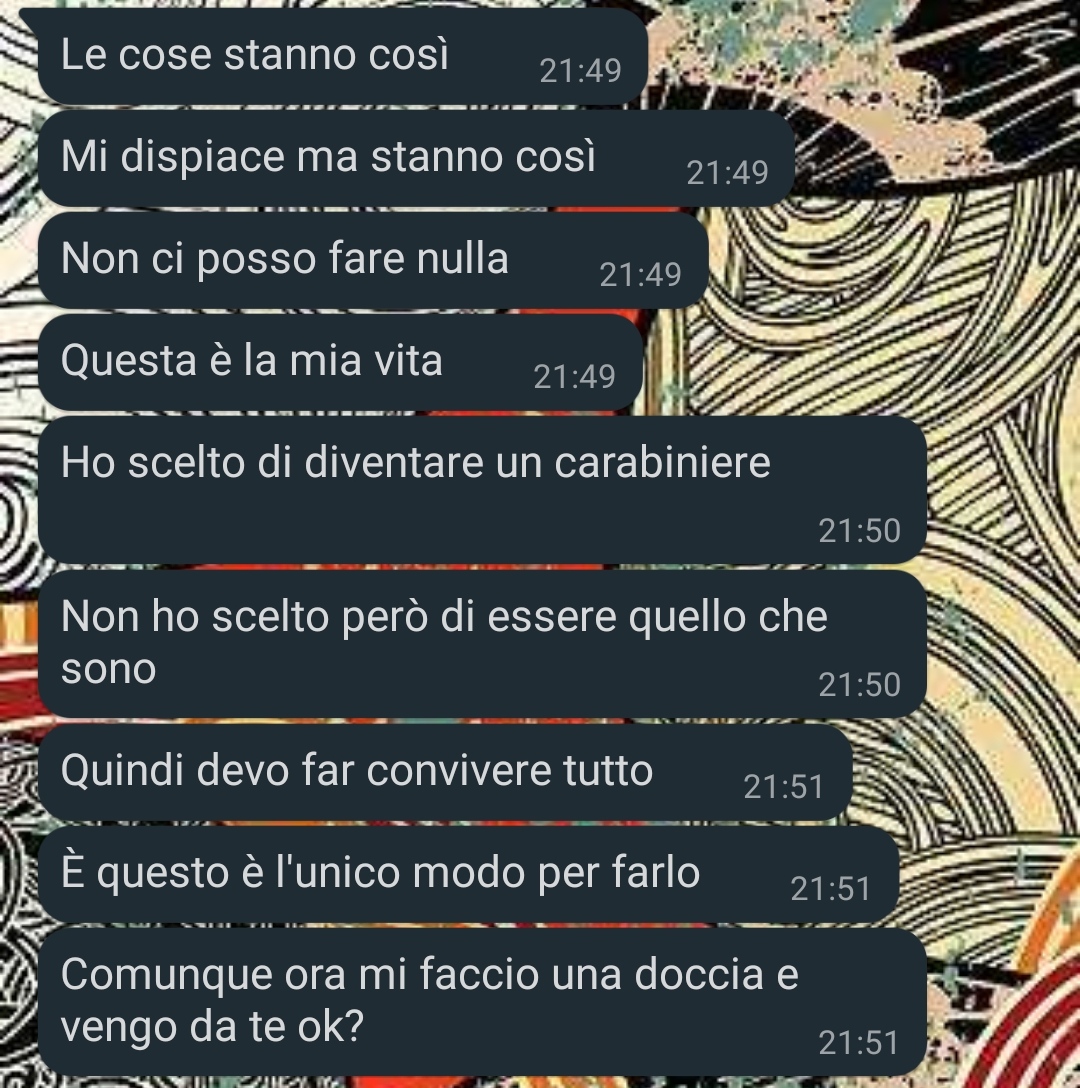Select the message "Mi dispiace ma stanno così"
Screen dimensions: 1080x1088
coord(416,158)
